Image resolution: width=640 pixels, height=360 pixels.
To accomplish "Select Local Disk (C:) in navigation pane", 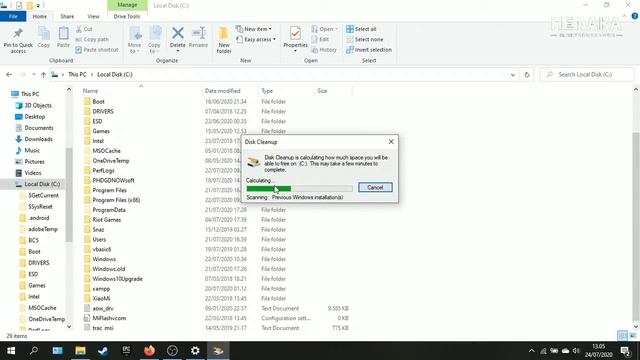I will tap(42, 184).
